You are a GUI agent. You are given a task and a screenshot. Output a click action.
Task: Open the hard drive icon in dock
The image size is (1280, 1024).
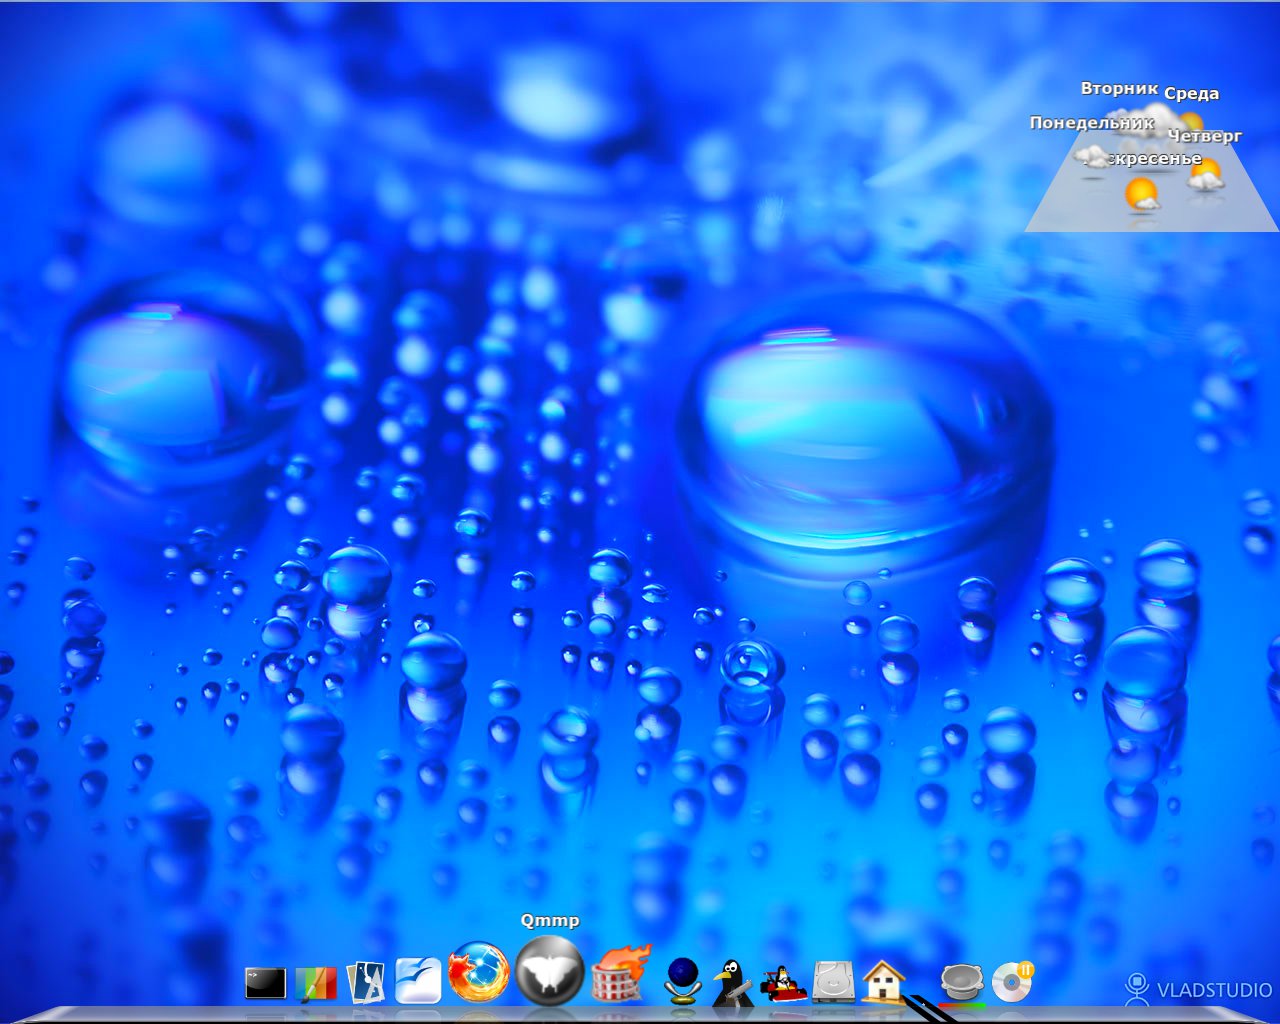click(x=833, y=983)
